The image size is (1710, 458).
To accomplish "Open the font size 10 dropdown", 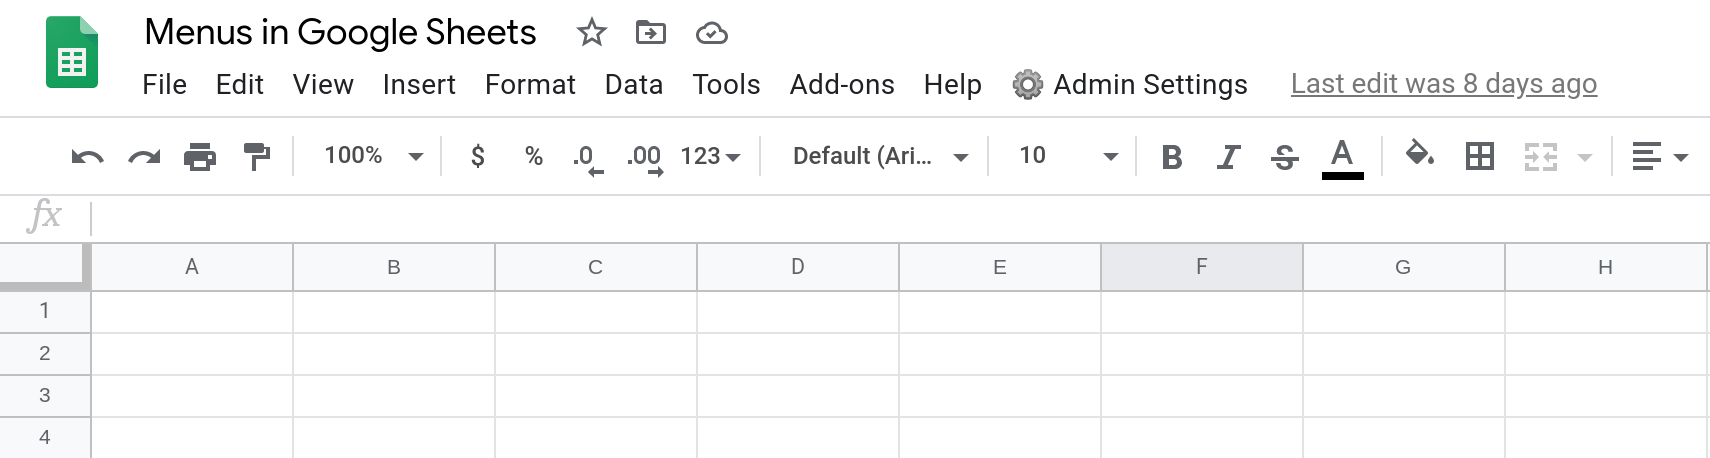I will tap(1068, 156).
